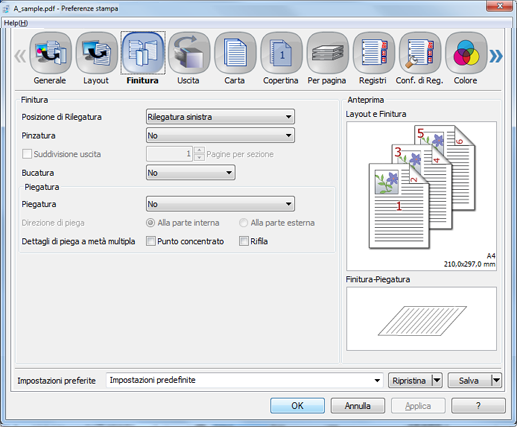
Task: Tick the Rifila checkbox
Action: (x=244, y=241)
